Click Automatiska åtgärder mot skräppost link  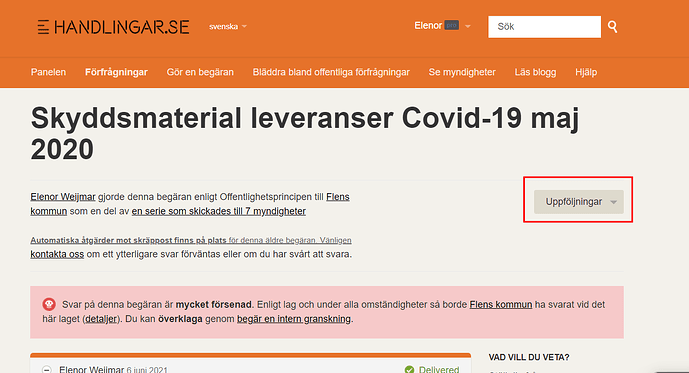pyautogui.click(x=128, y=240)
